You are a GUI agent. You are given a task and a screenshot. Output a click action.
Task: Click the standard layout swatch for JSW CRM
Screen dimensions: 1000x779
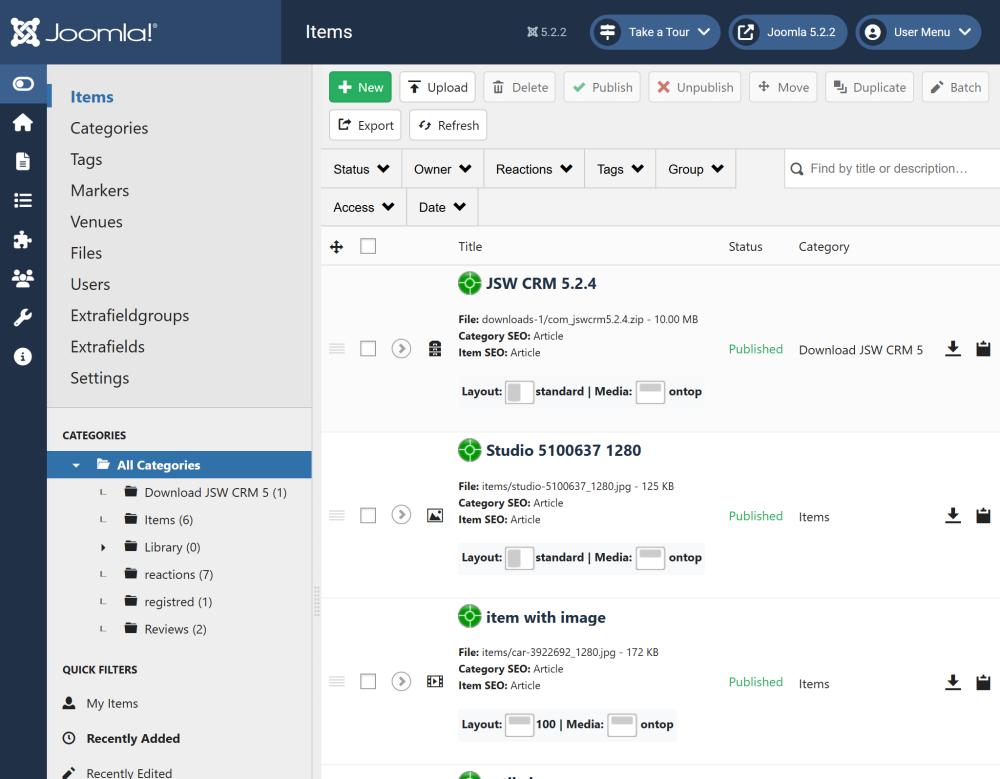click(519, 392)
